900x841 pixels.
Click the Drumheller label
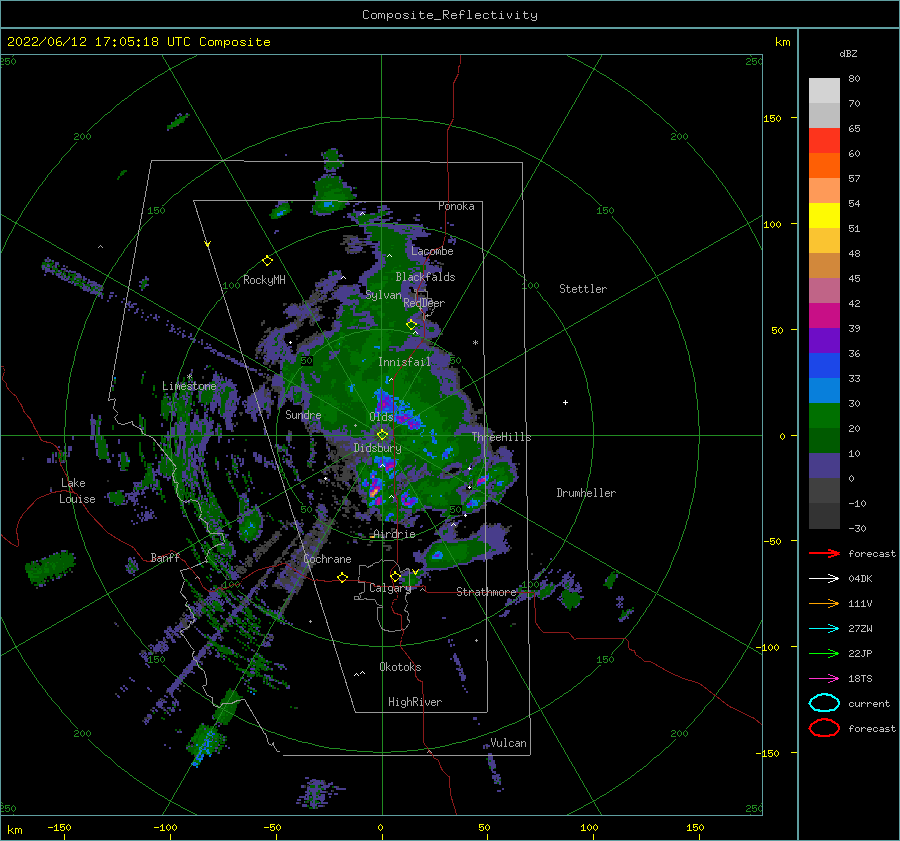click(586, 493)
